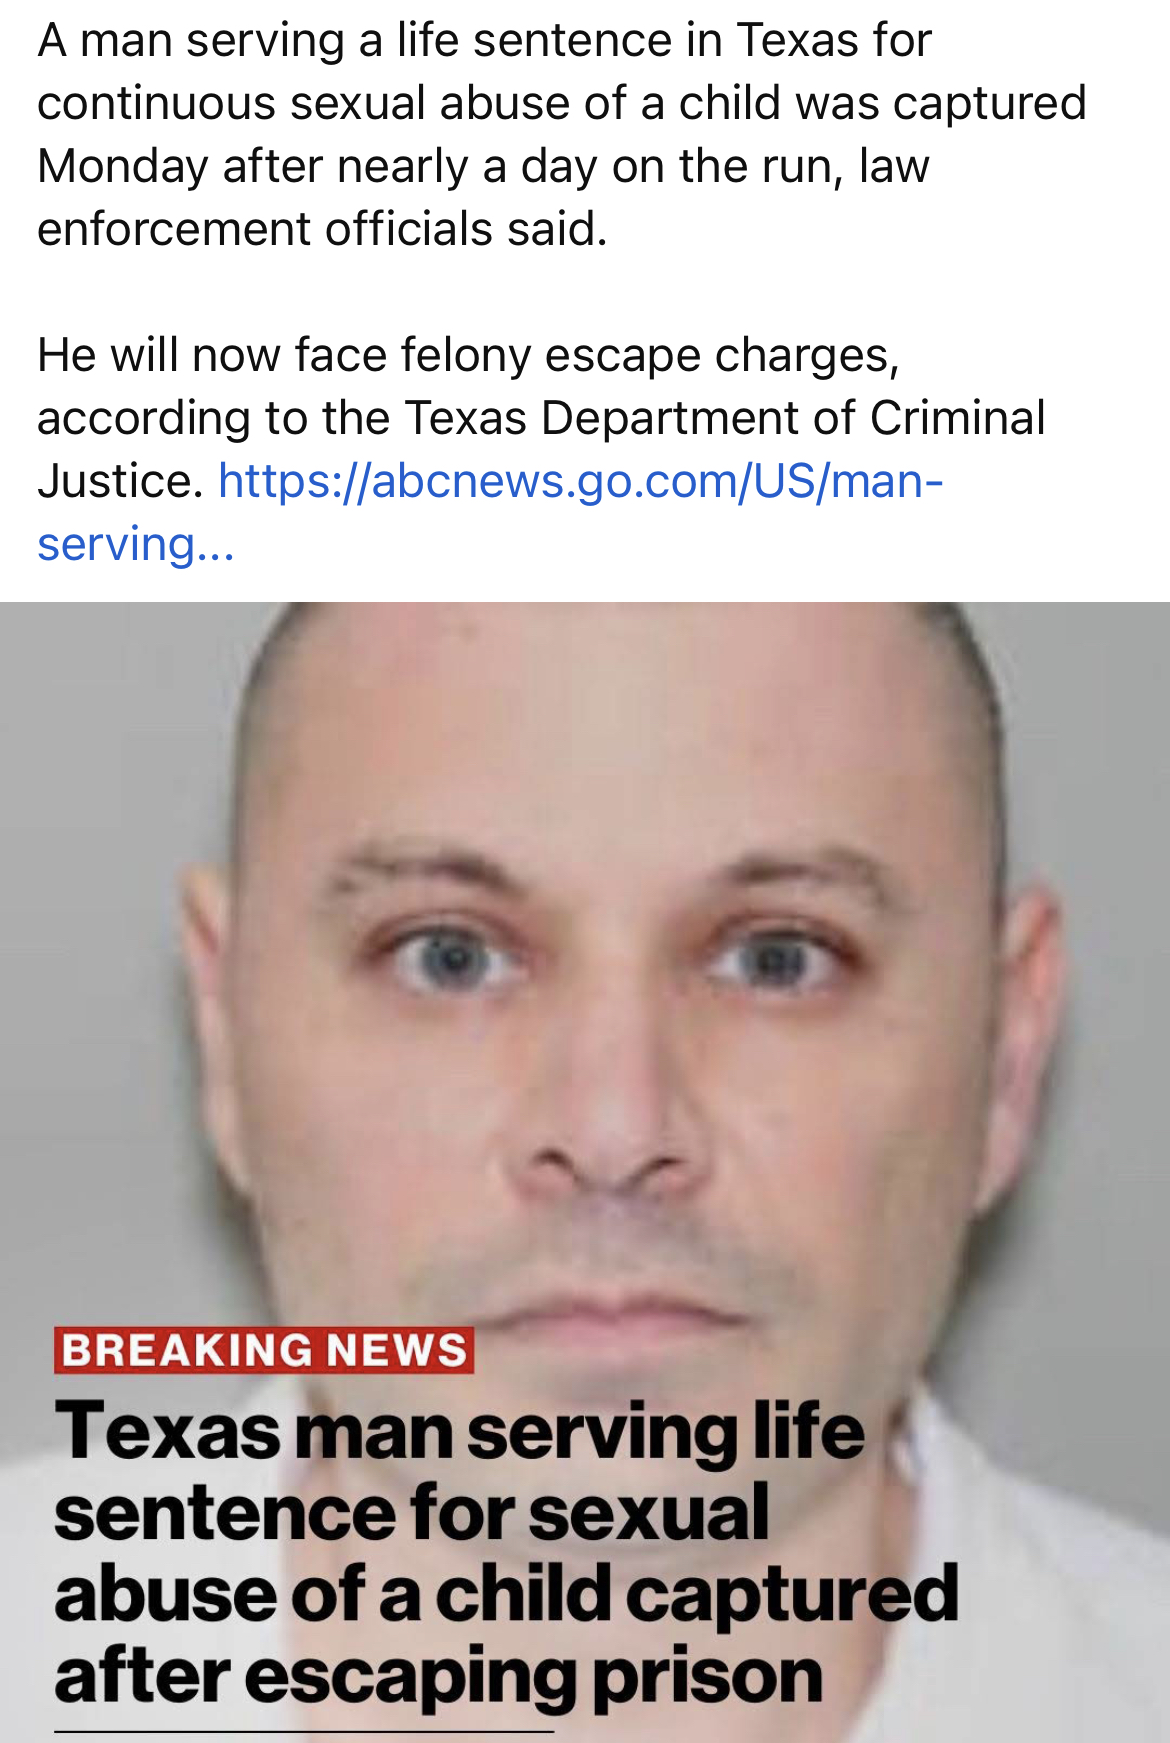Tap headline line "sentence for sexual"
The image size is (1170, 1743).
click(412, 1513)
